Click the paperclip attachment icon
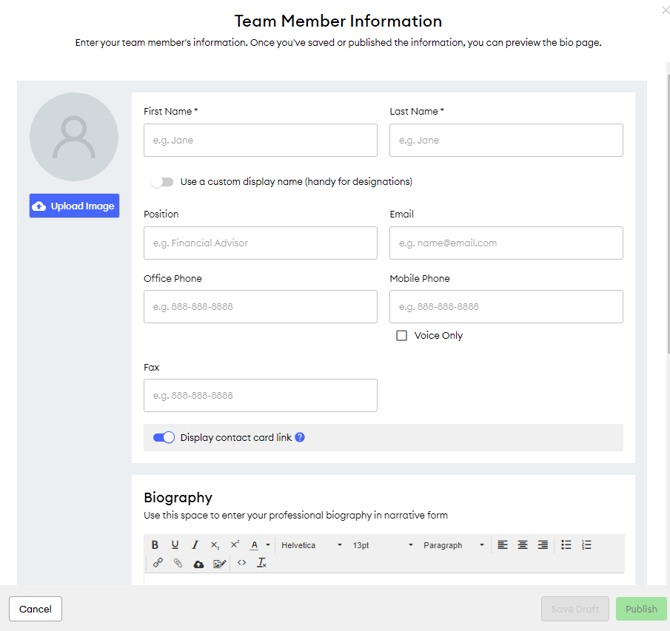This screenshot has width=670, height=631. (178, 563)
